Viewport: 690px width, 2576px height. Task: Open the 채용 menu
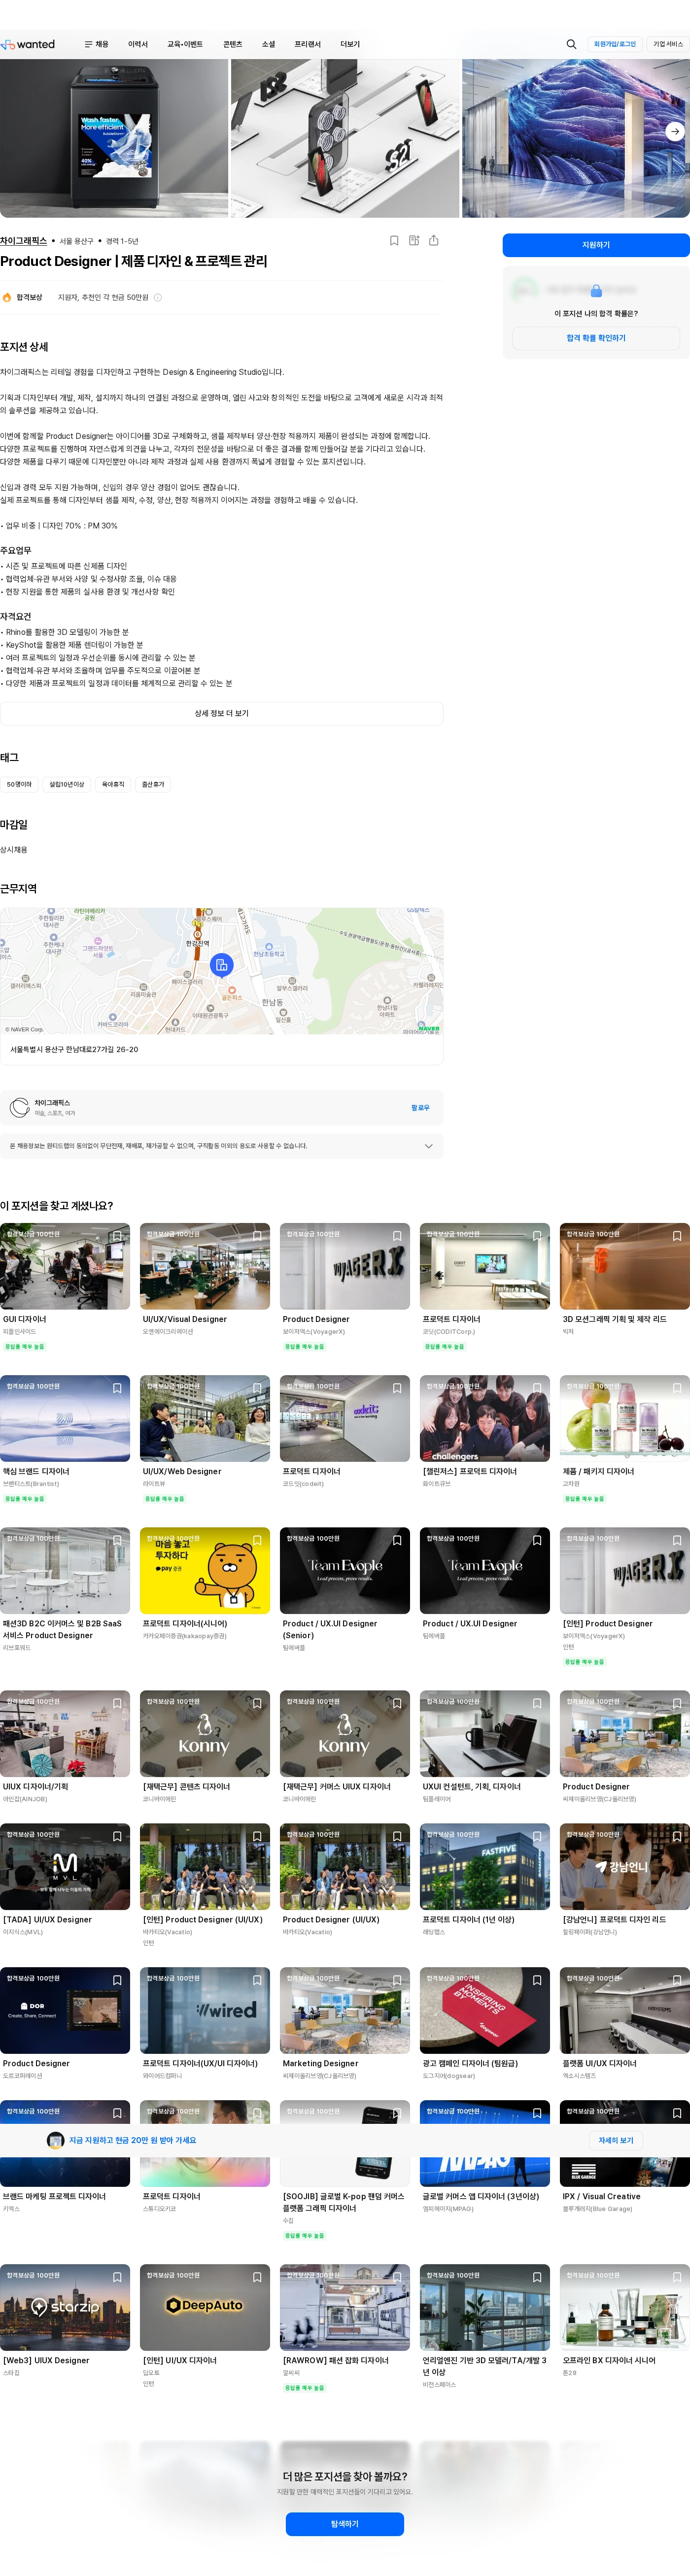pyautogui.click(x=97, y=44)
